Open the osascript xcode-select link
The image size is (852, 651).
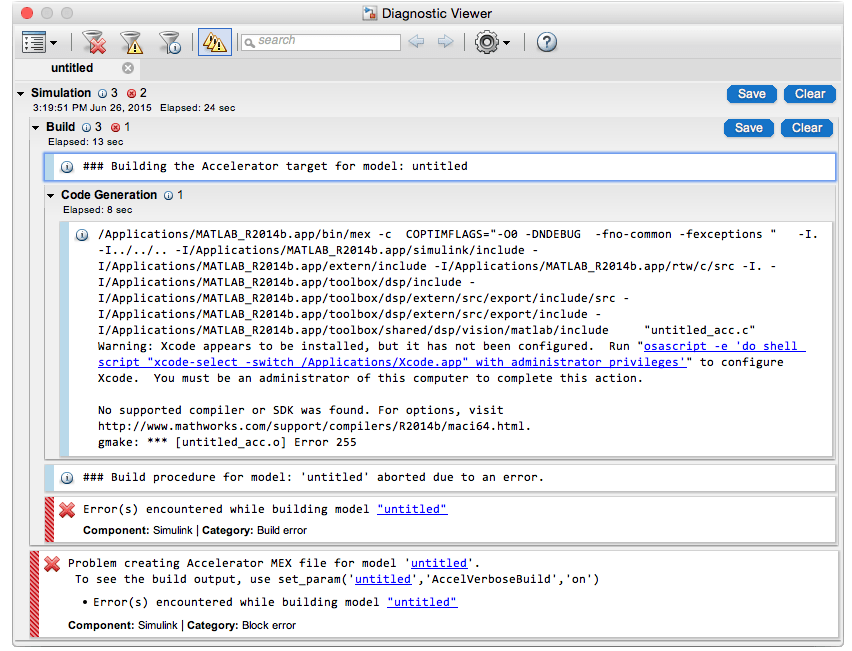[452, 354]
